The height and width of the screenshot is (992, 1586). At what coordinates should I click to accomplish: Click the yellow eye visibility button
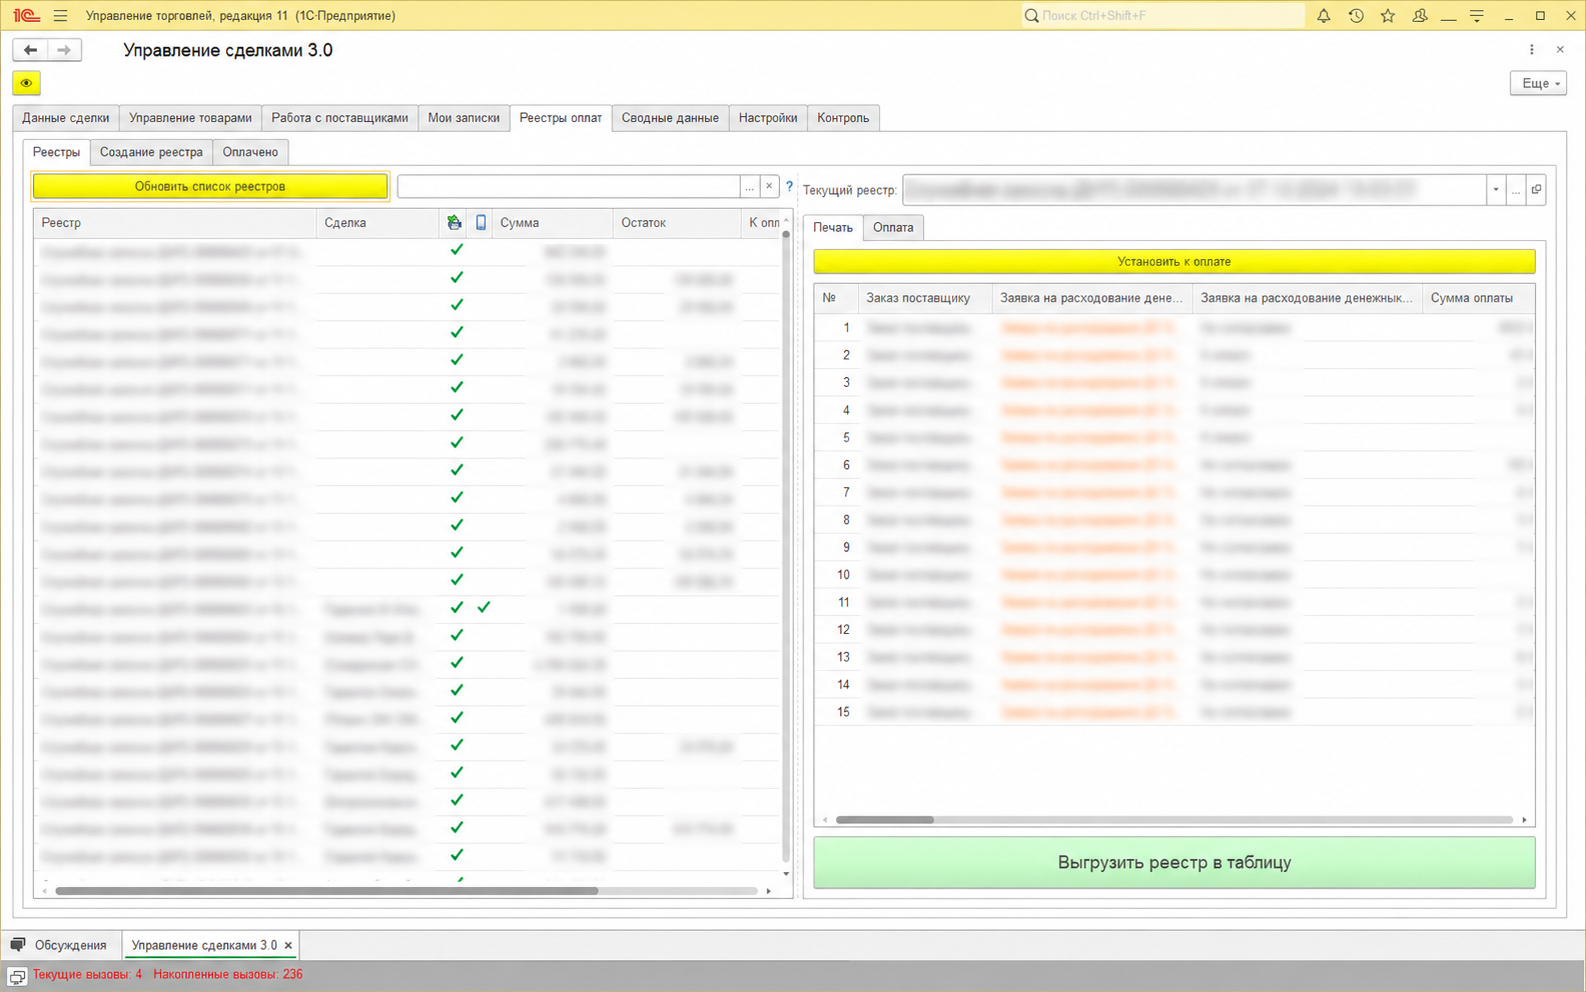(26, 83)
